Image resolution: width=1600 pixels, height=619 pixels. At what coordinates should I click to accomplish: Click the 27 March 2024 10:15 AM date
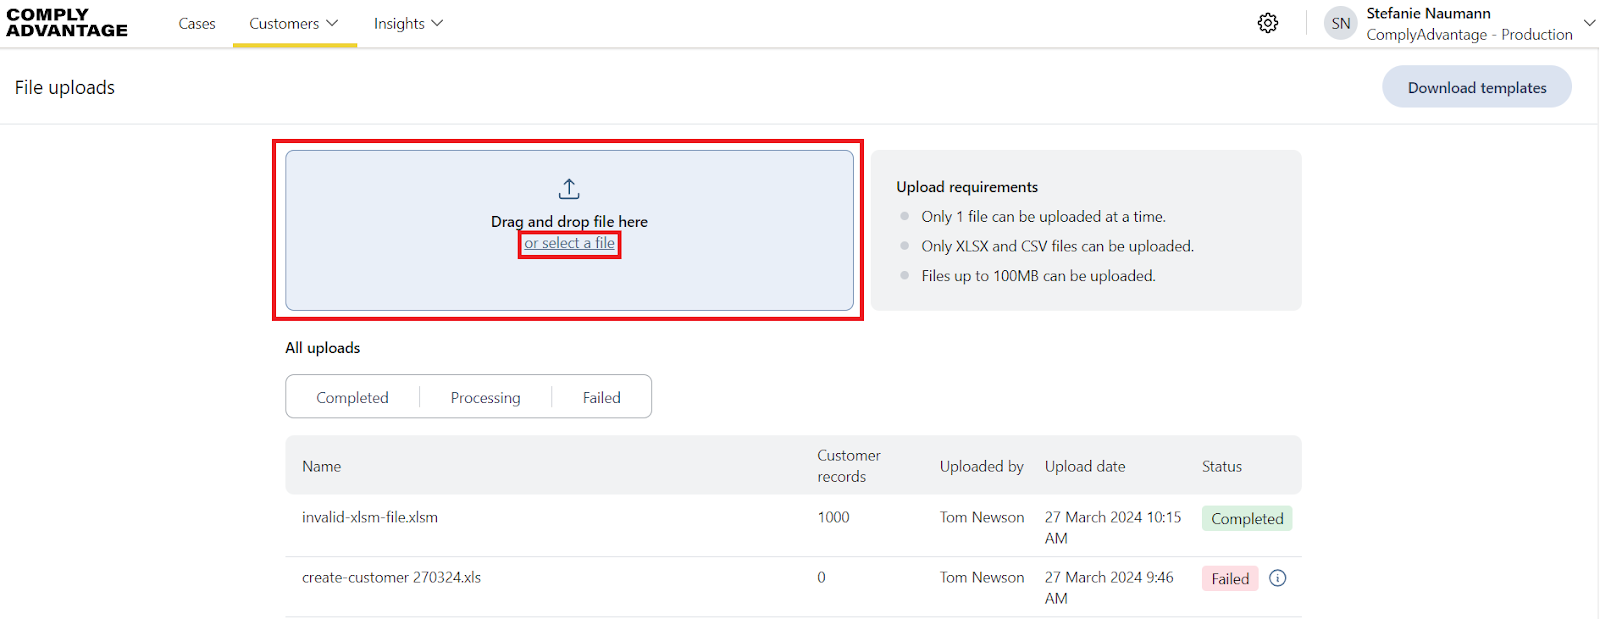pos(1113,527)
